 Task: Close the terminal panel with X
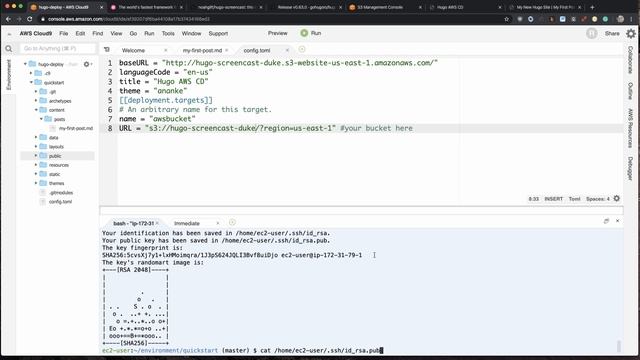[x=618, y=221]
